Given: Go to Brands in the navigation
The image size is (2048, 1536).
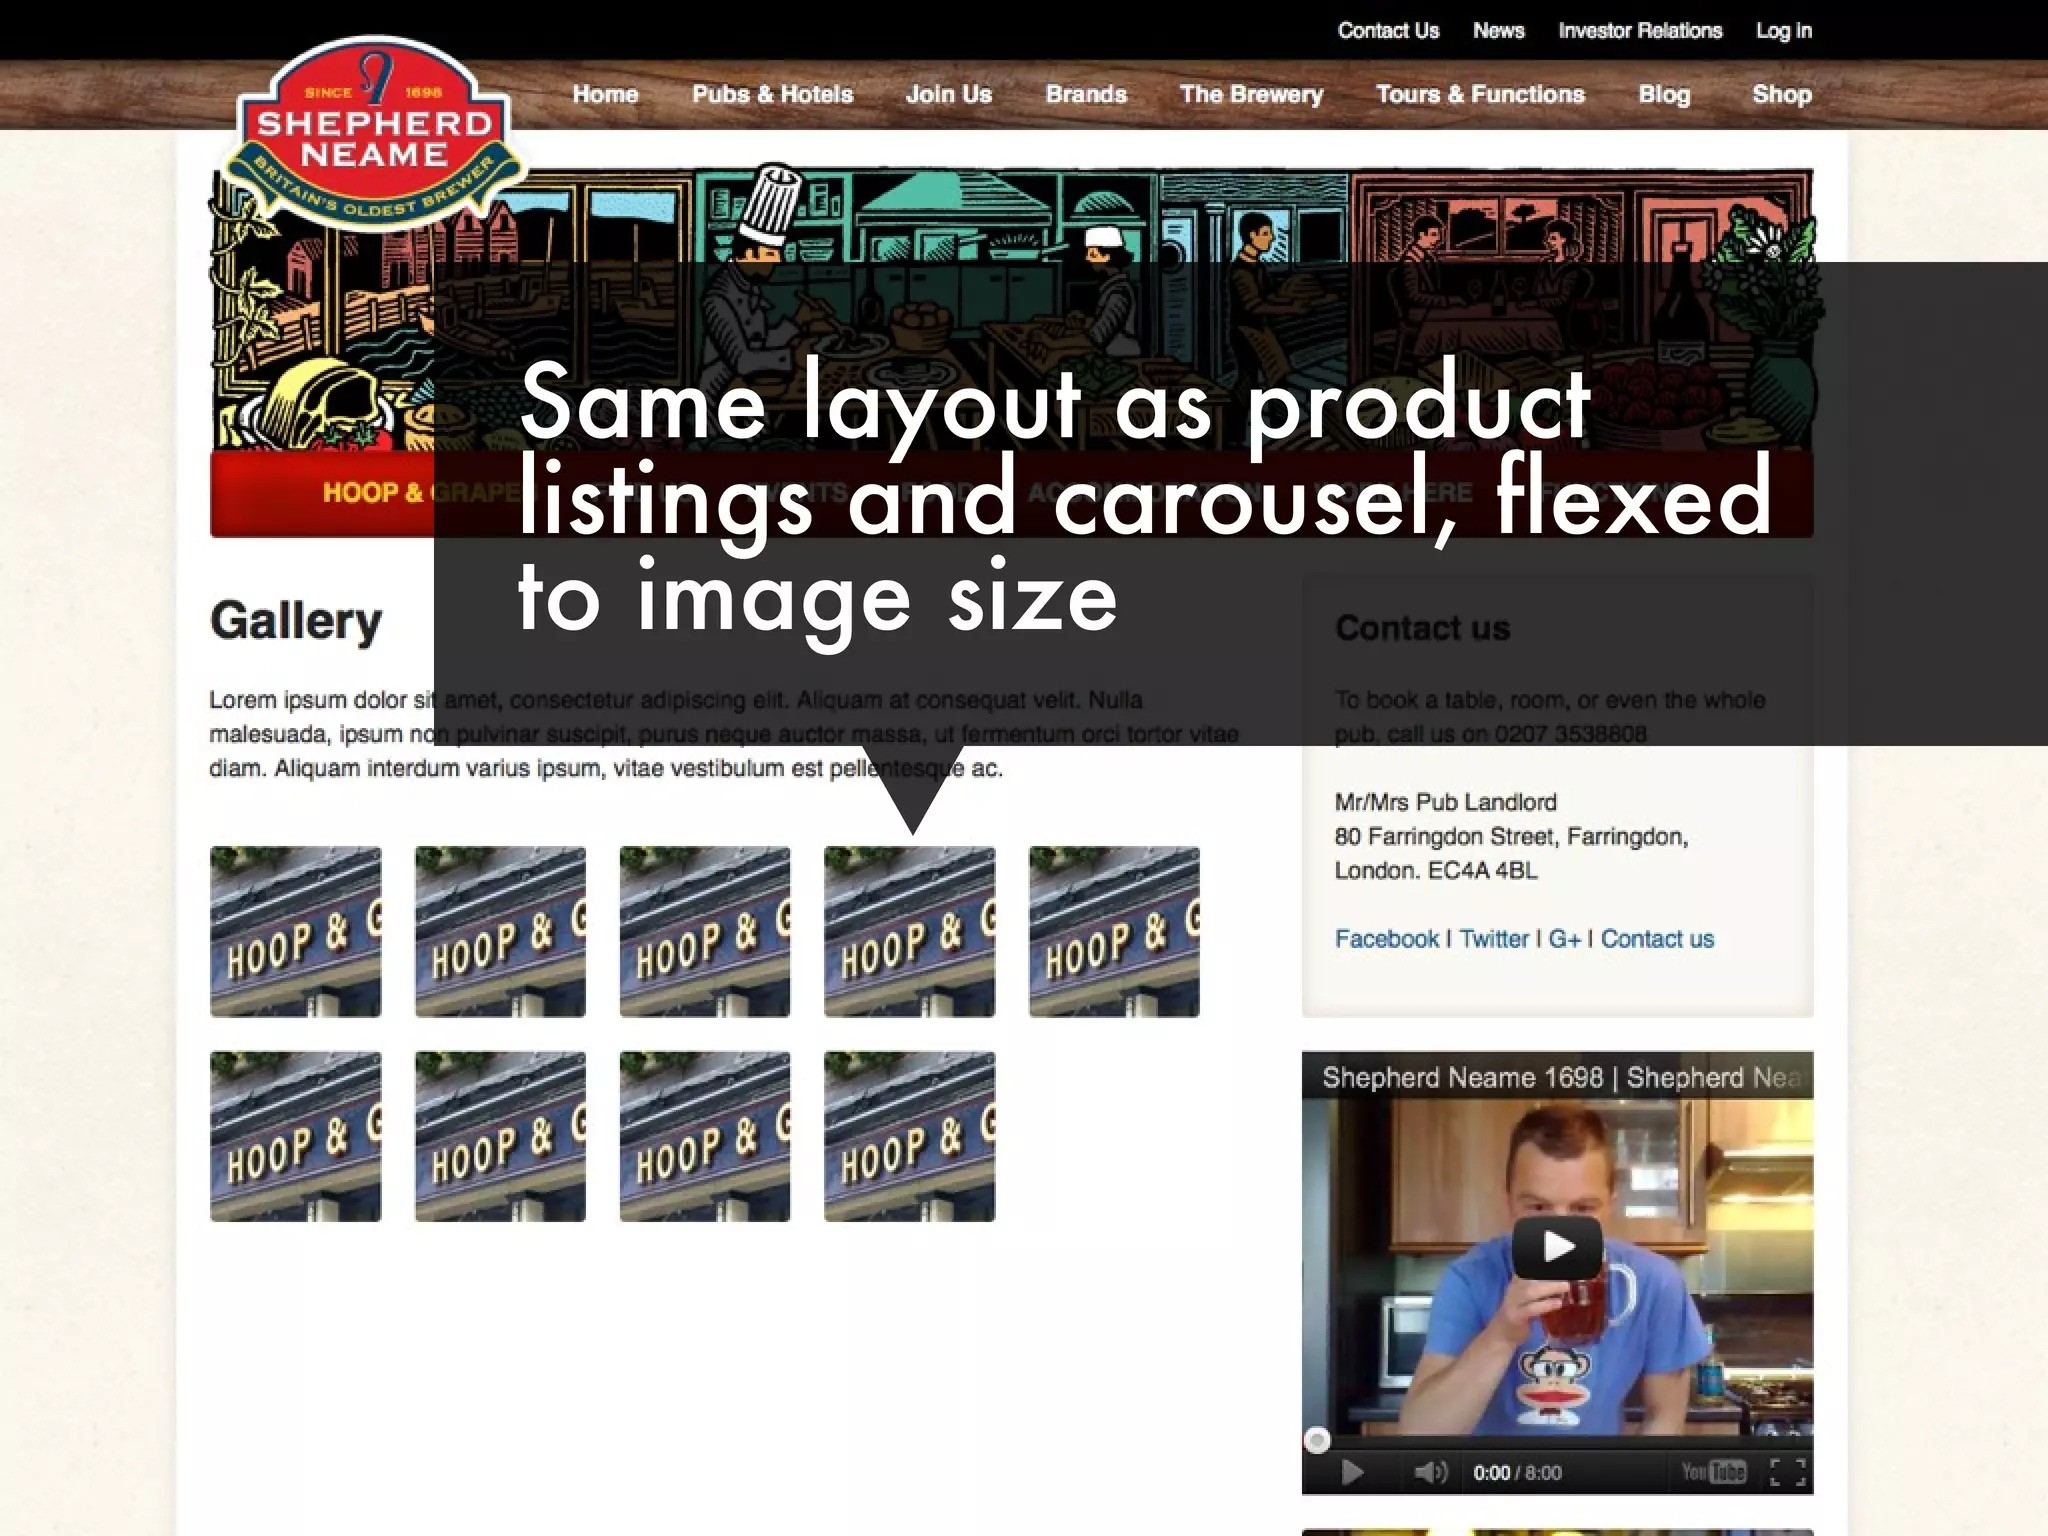Looking at the screenshot, I should pos(1086,94).
